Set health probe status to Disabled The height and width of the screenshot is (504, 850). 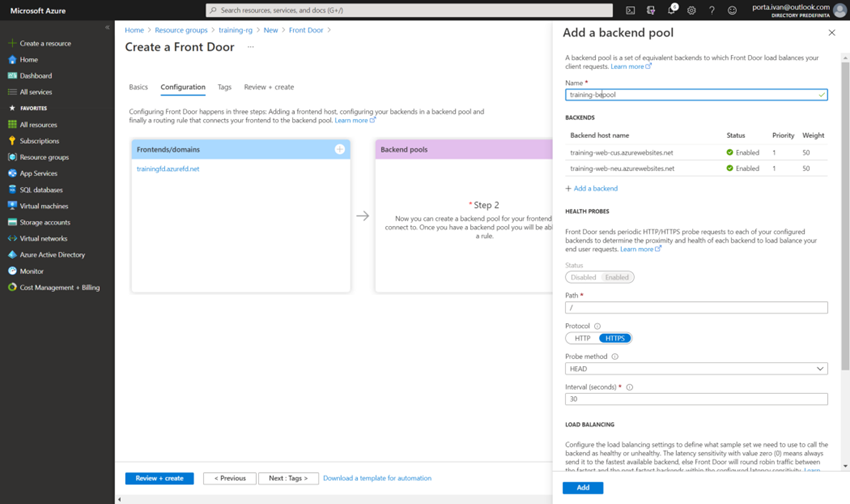coord(583,277)
